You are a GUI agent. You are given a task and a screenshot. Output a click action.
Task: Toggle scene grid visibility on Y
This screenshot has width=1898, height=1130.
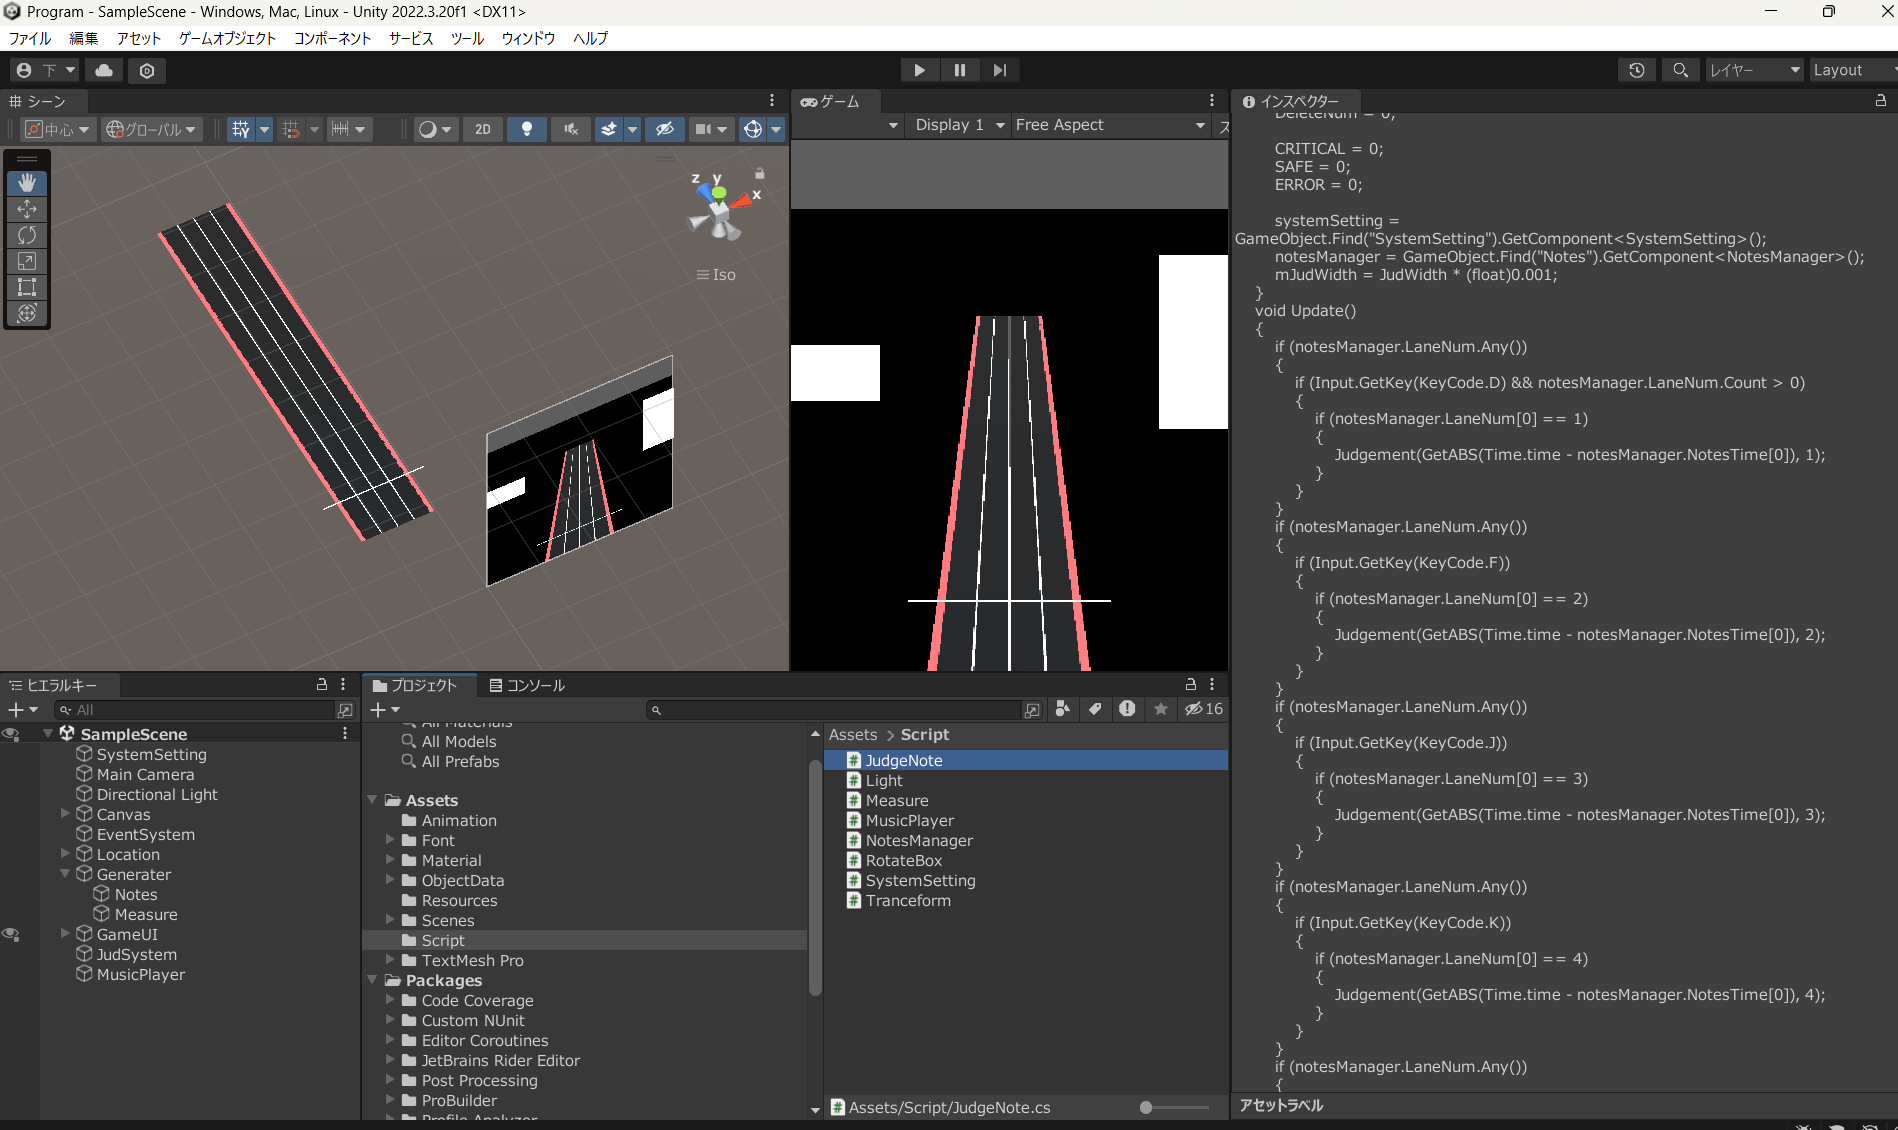coord(241,129)
